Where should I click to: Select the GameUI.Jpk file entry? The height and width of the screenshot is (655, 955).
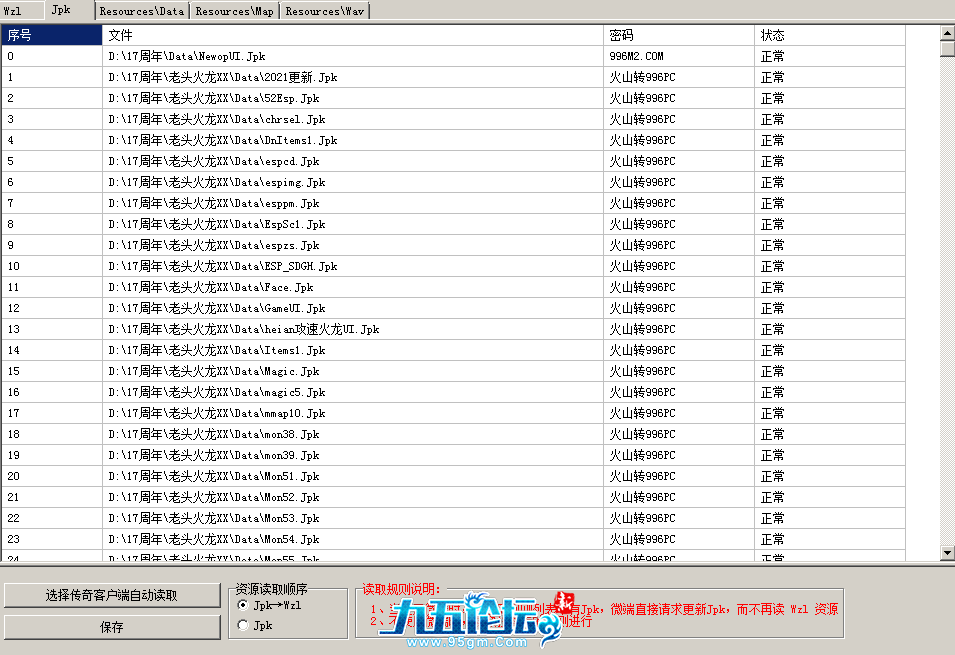pos(217,309)
